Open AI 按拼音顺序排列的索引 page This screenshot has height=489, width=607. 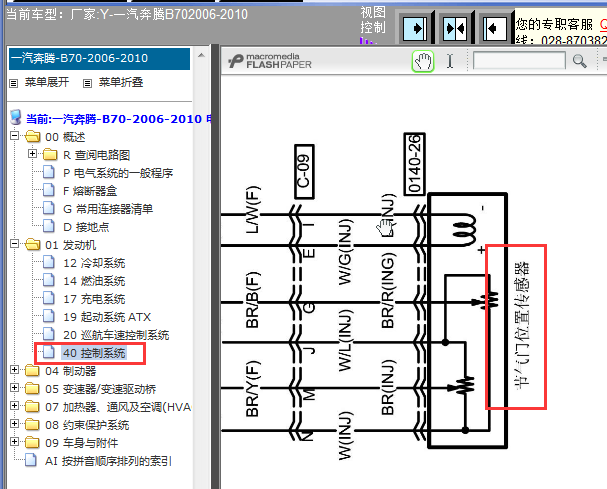point(108,461)
